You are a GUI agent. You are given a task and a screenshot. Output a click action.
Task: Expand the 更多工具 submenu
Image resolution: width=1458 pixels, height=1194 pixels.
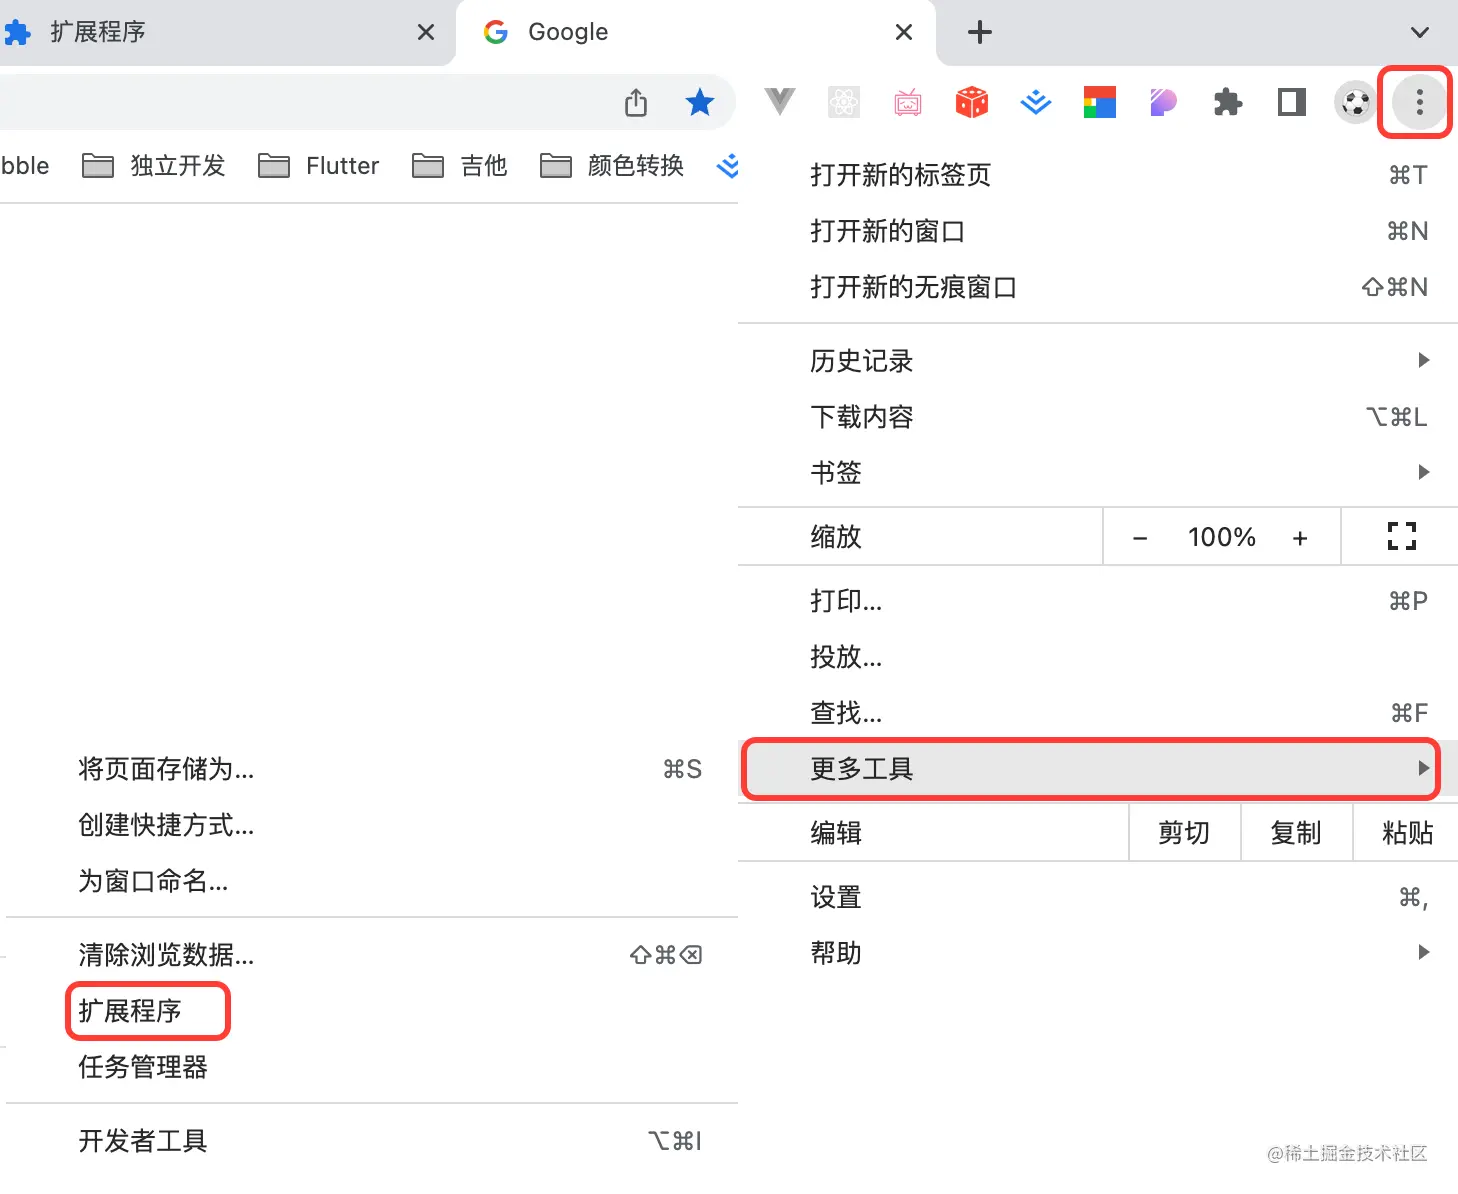pyautogui.click(x=1098, y=769)
